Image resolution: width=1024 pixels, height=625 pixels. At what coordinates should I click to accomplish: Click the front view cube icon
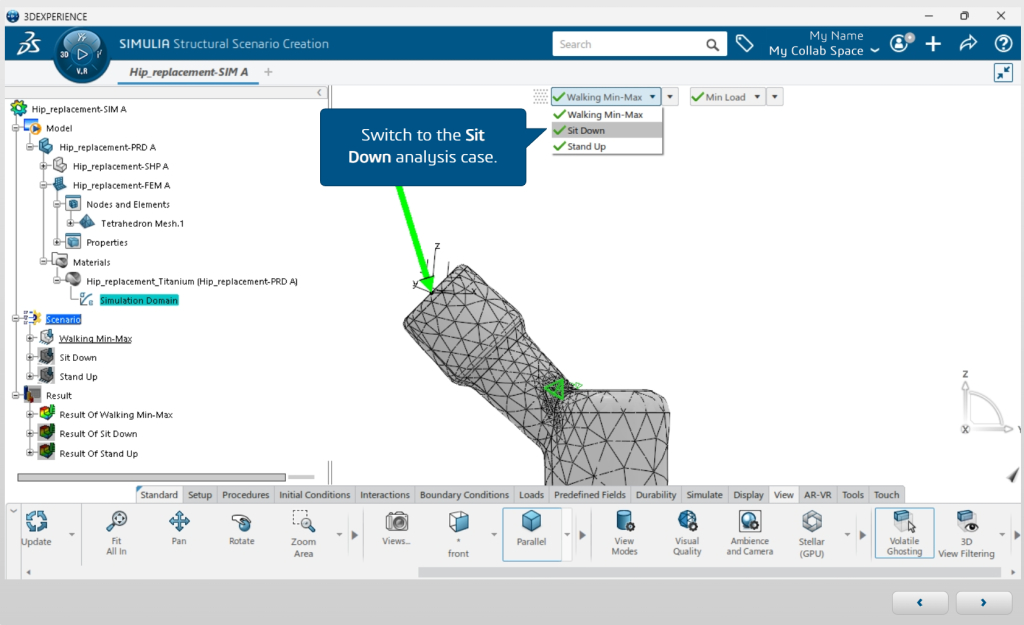coord(458,521)
